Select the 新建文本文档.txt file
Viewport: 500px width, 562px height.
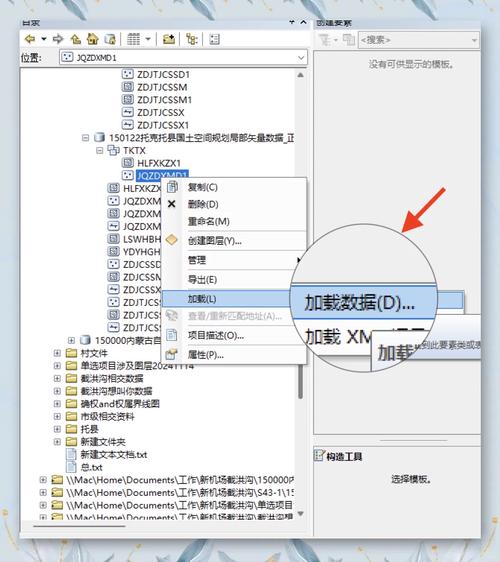[107, 454]
